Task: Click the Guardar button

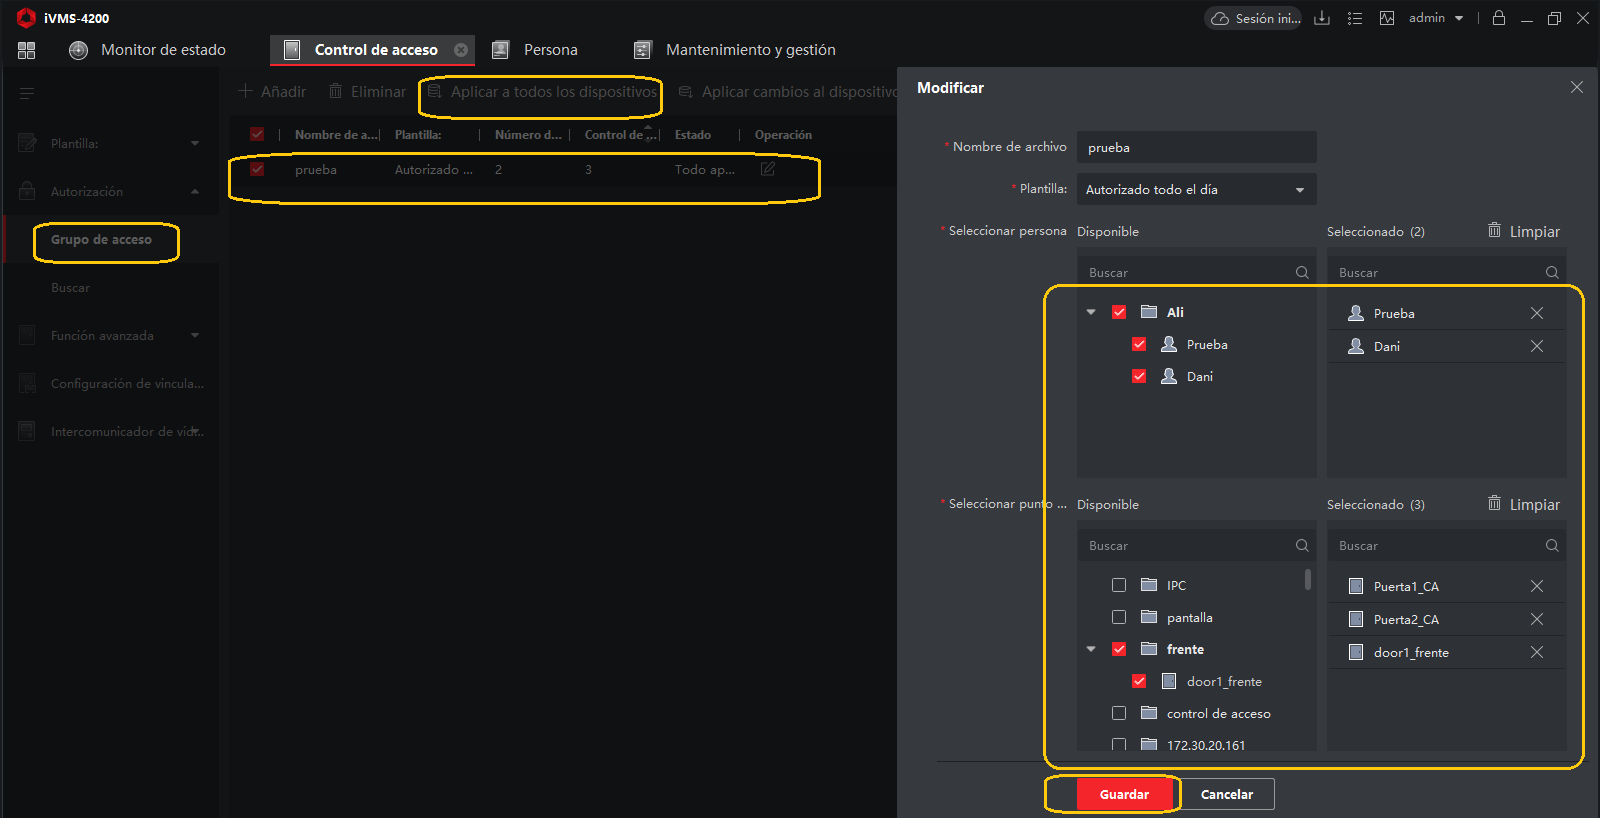Action: point(1124,794)
